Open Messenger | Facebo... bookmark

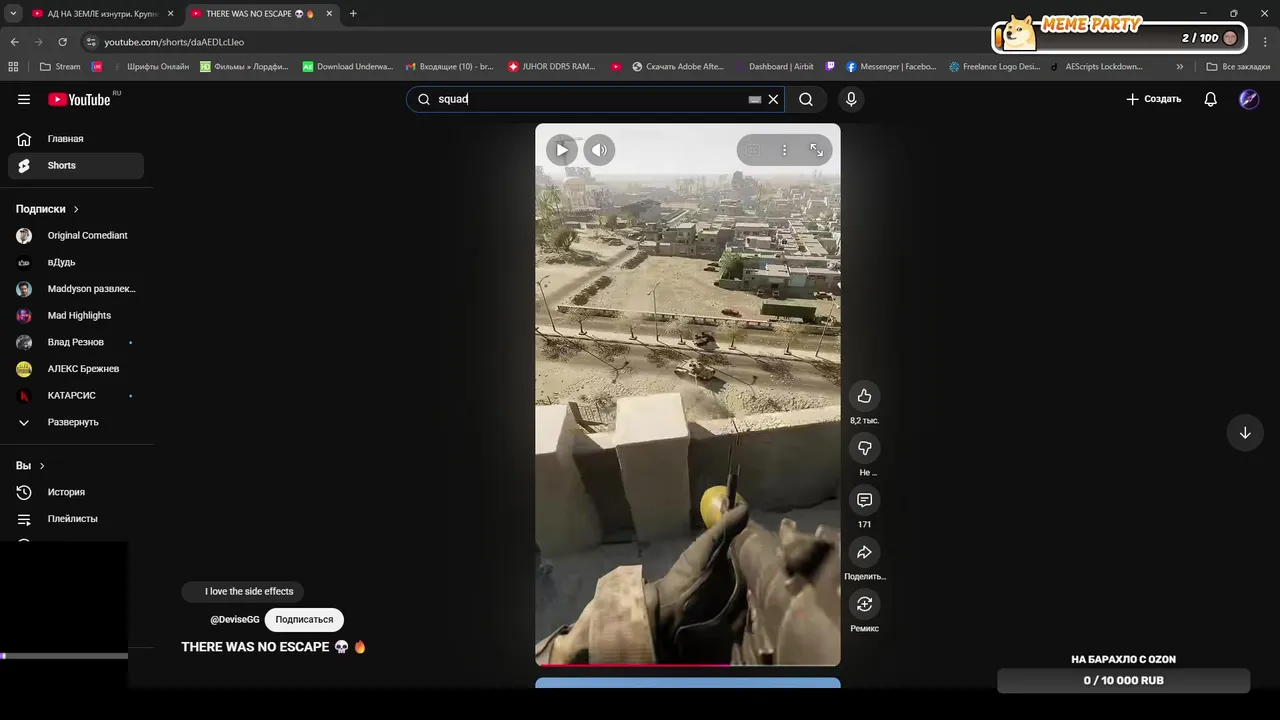click(891, 67)
